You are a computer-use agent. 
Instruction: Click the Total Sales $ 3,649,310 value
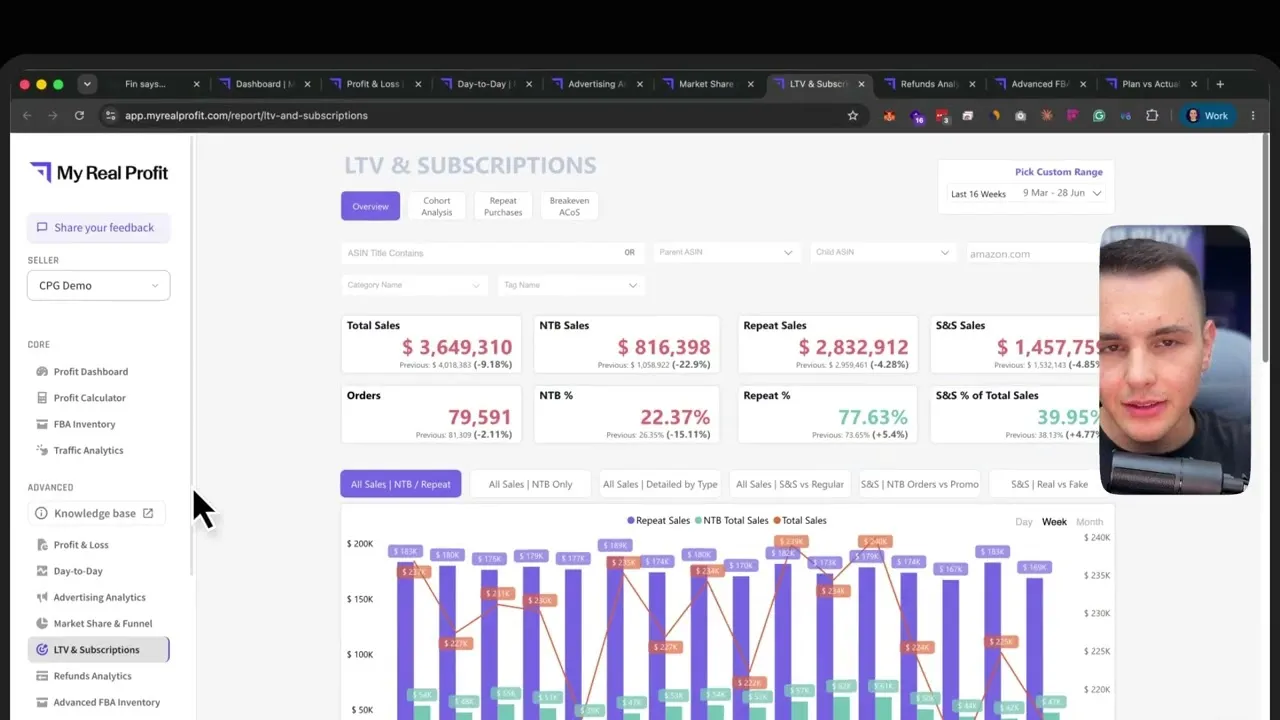457,347
